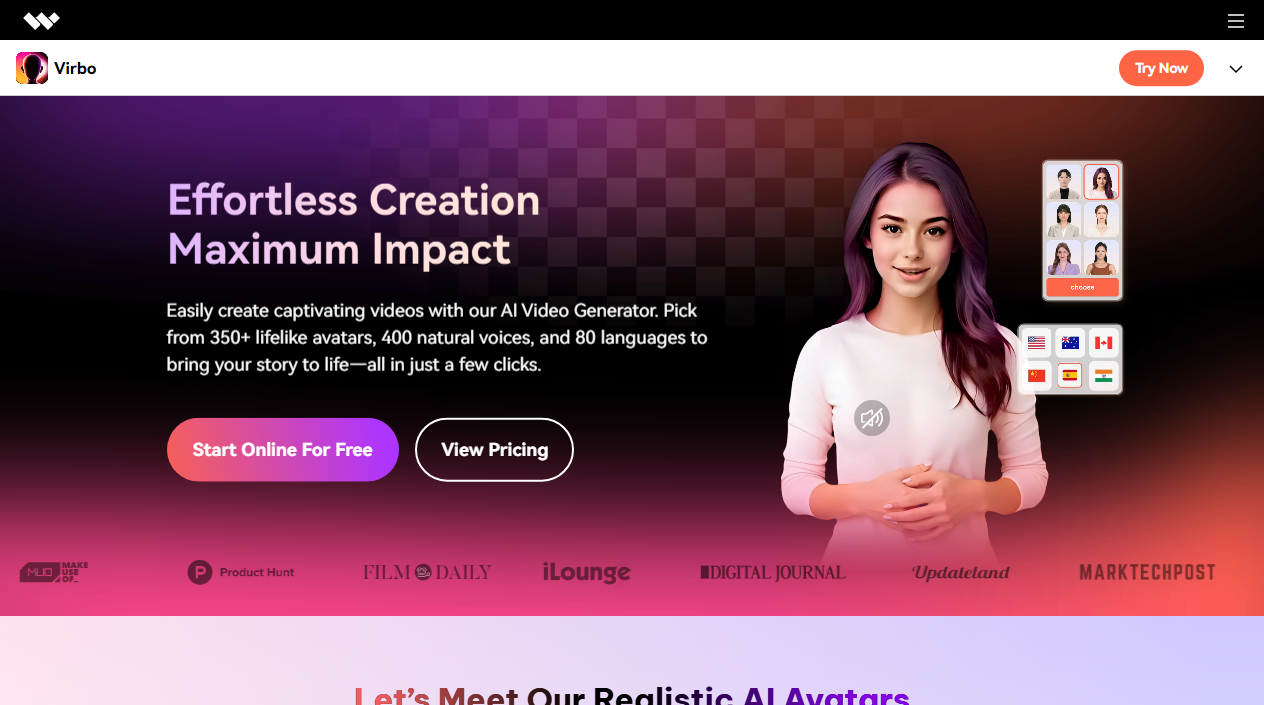Click the Virbo brand name text
This screenshot has height=705, width=1264.
tap(75, 68)
